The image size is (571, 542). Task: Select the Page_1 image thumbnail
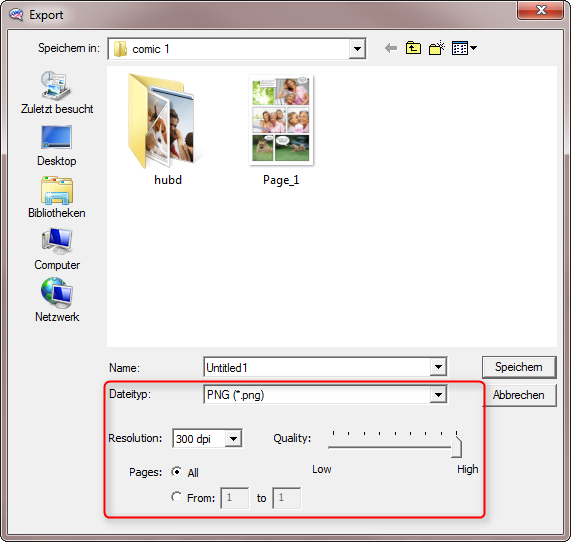(x=281, y=130)
